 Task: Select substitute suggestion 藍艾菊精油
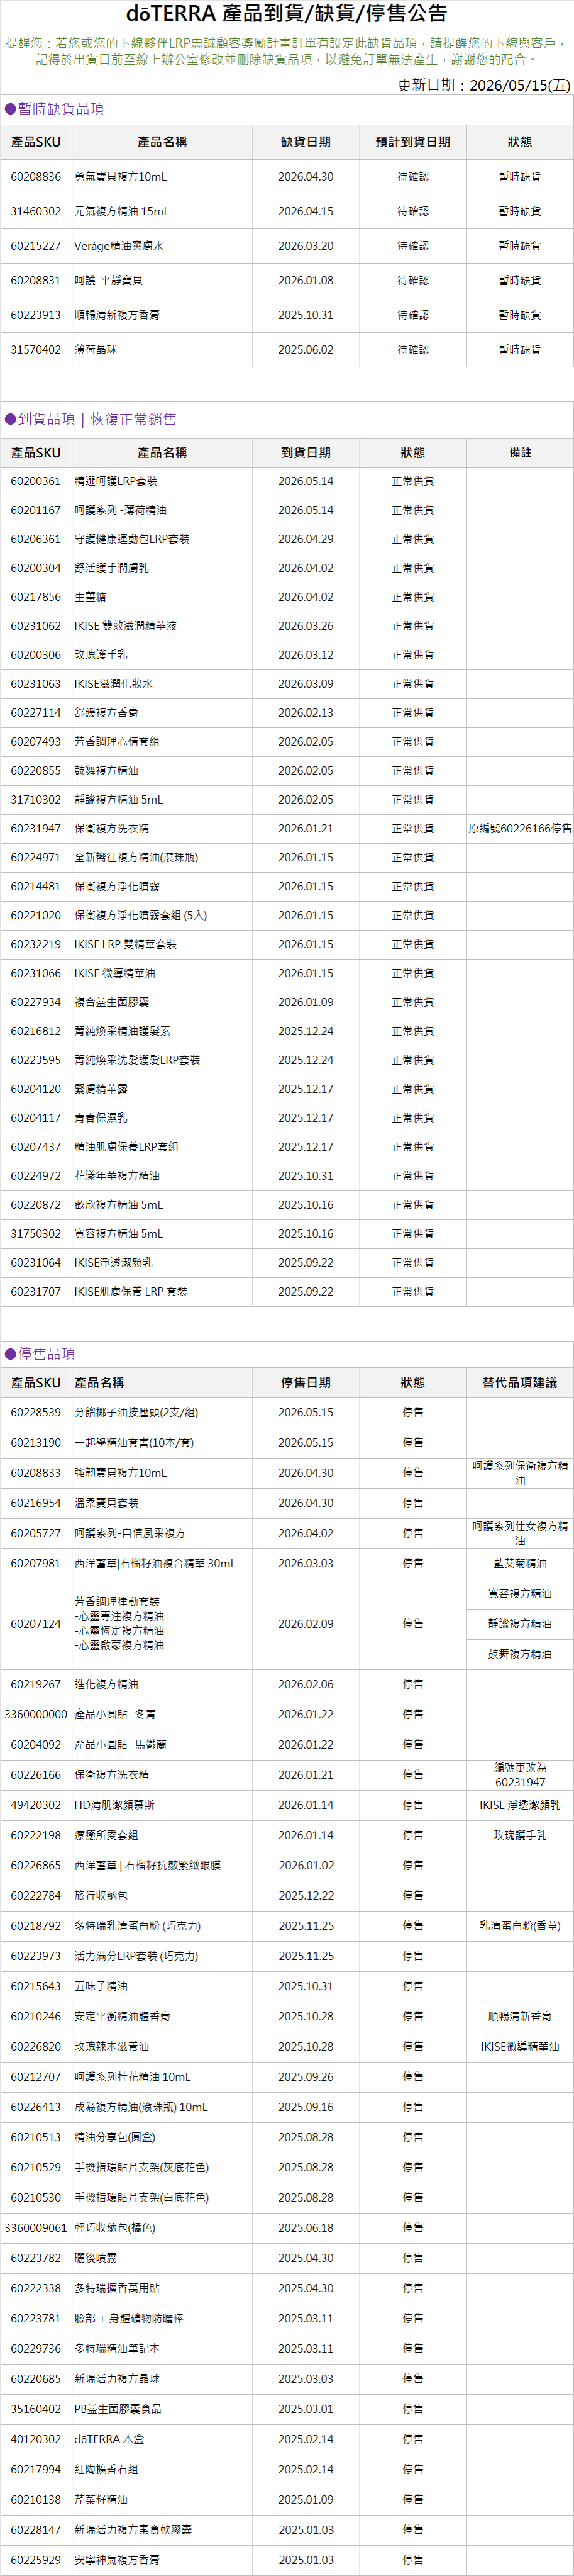coord(520,1564)
